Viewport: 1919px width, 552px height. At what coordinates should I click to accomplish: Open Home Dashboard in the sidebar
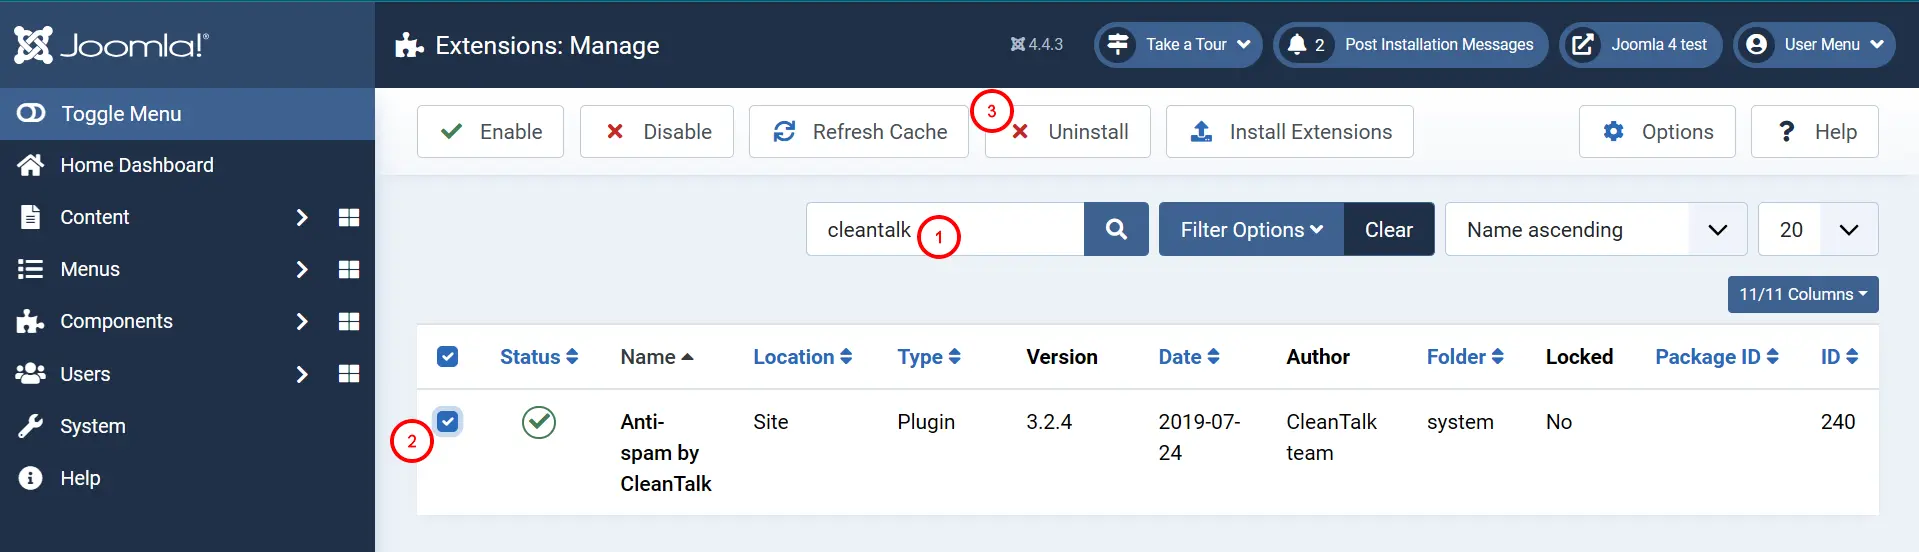(x=137, y=165)
